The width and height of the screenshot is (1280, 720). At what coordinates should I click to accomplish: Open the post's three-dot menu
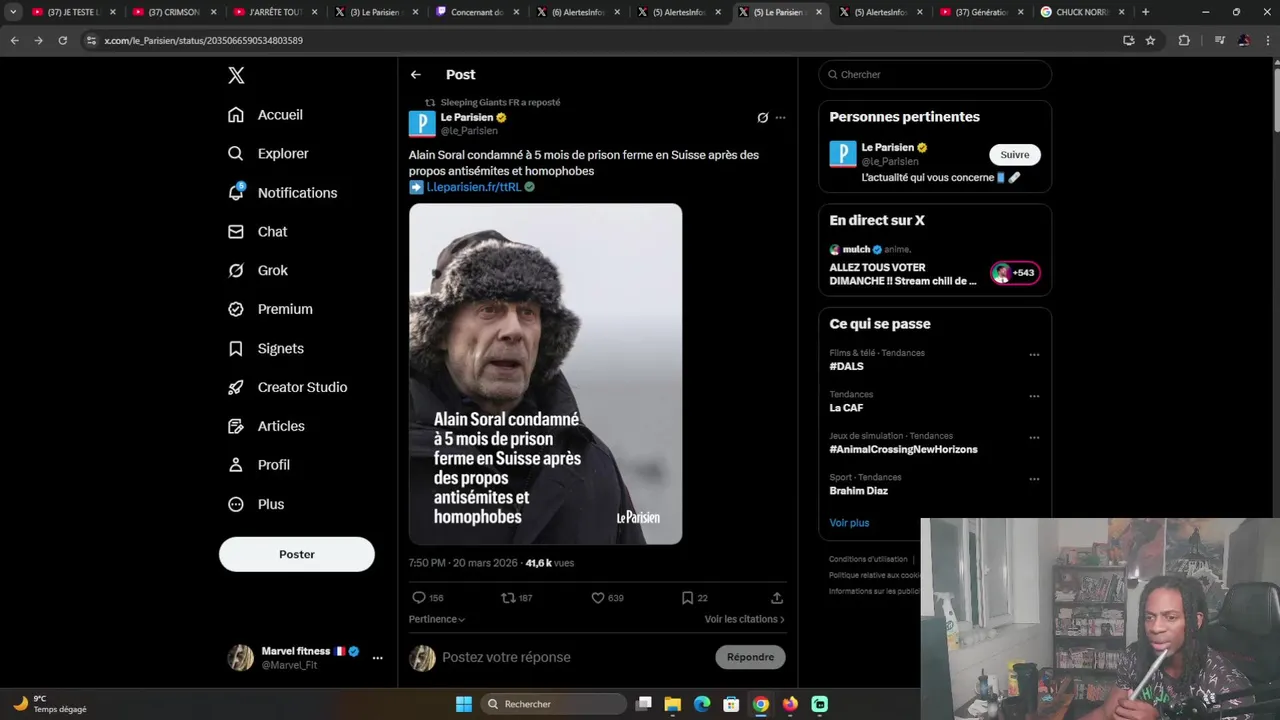[x=781, y=118]
